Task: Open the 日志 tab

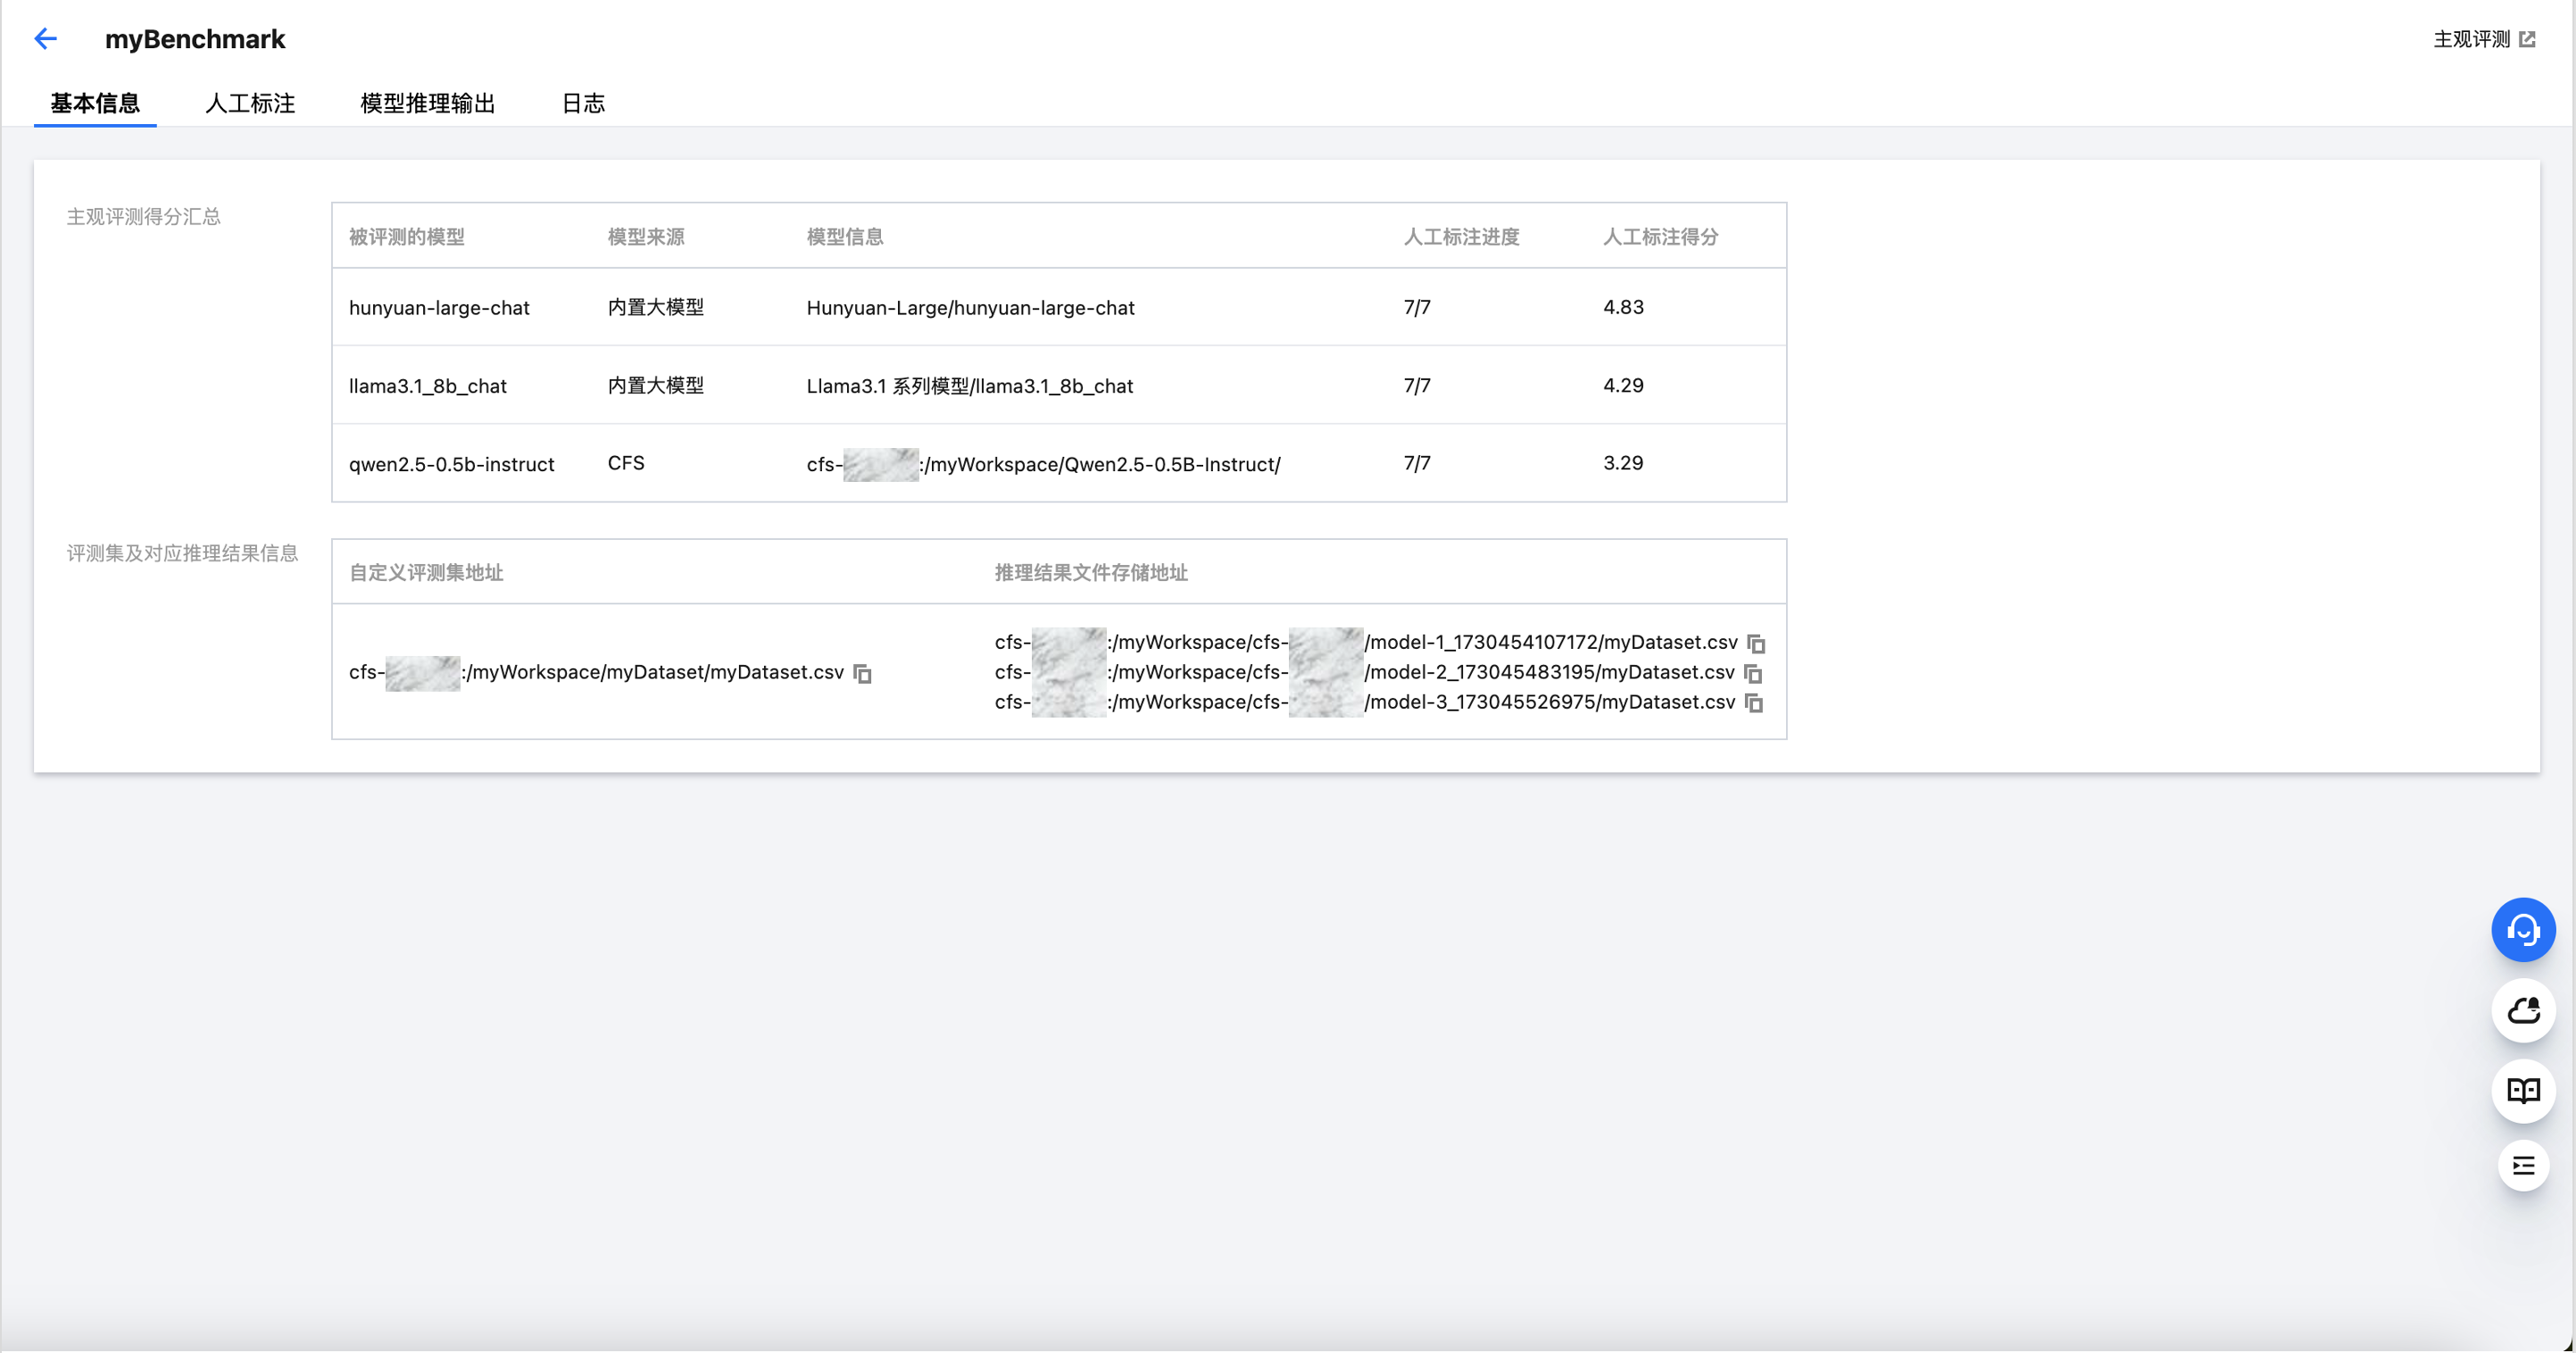Action: coord(583,103)
